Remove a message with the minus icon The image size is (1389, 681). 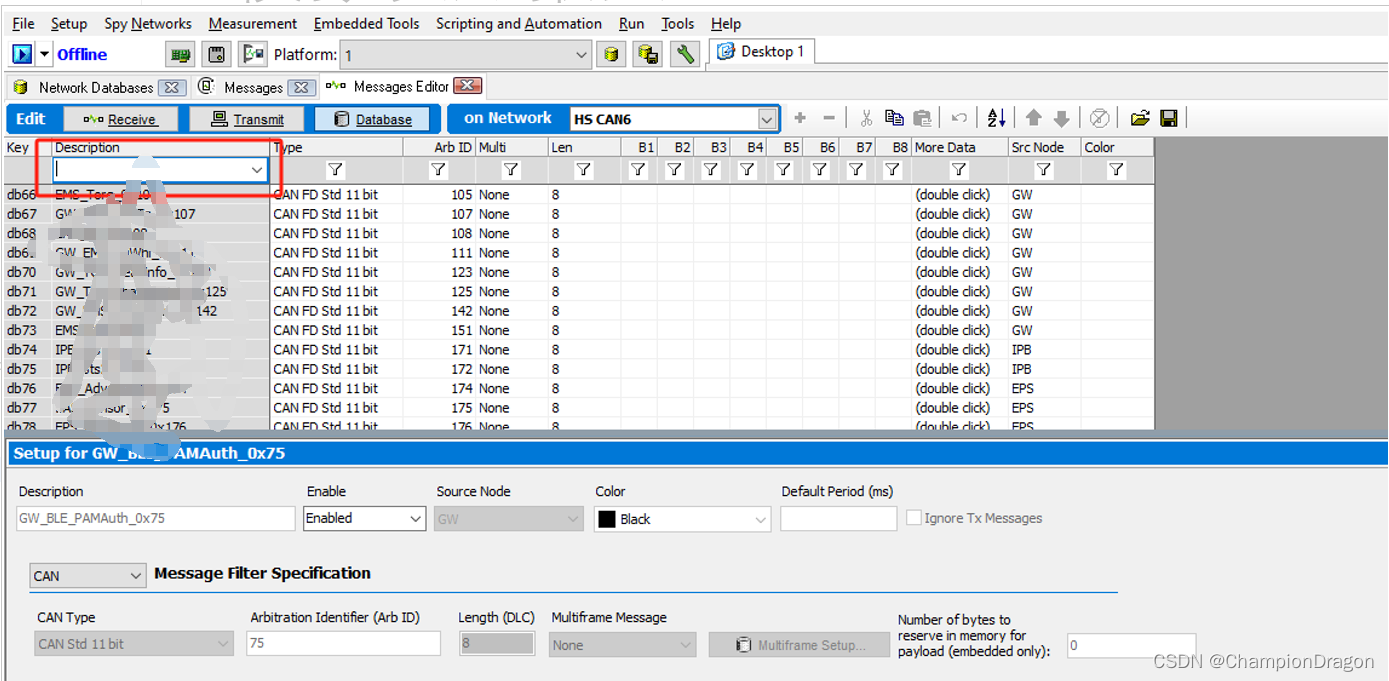828,118
